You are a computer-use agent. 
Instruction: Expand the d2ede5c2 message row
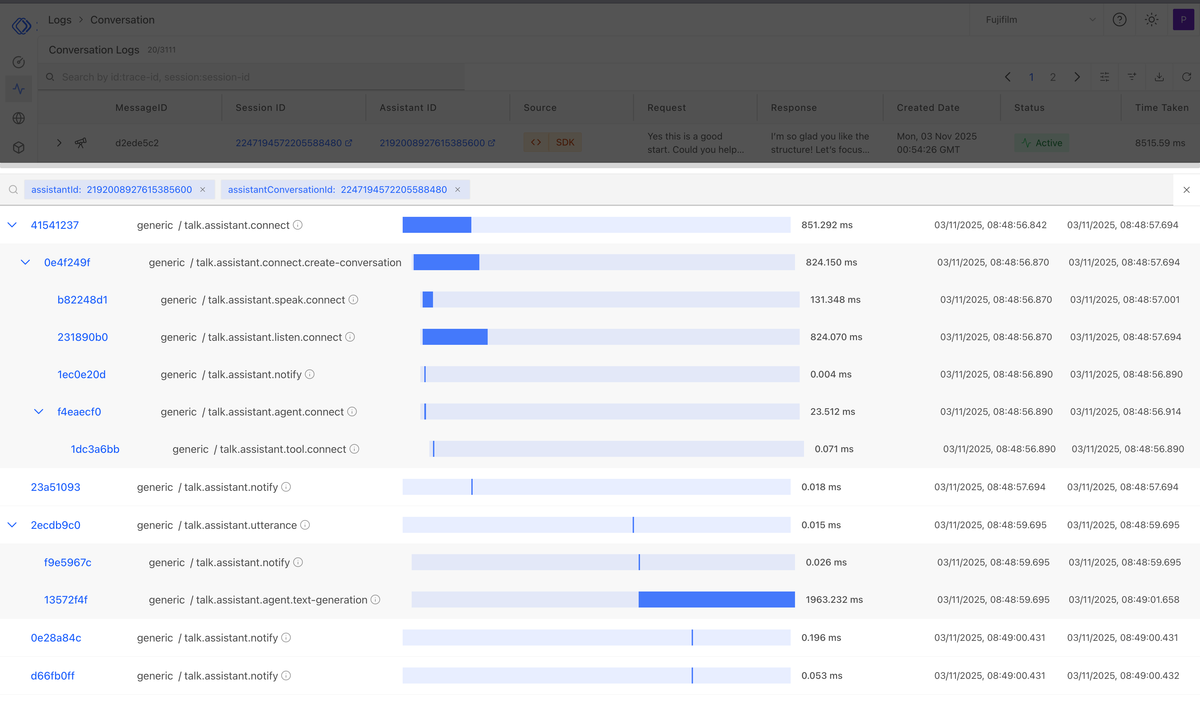pos(58,142)
